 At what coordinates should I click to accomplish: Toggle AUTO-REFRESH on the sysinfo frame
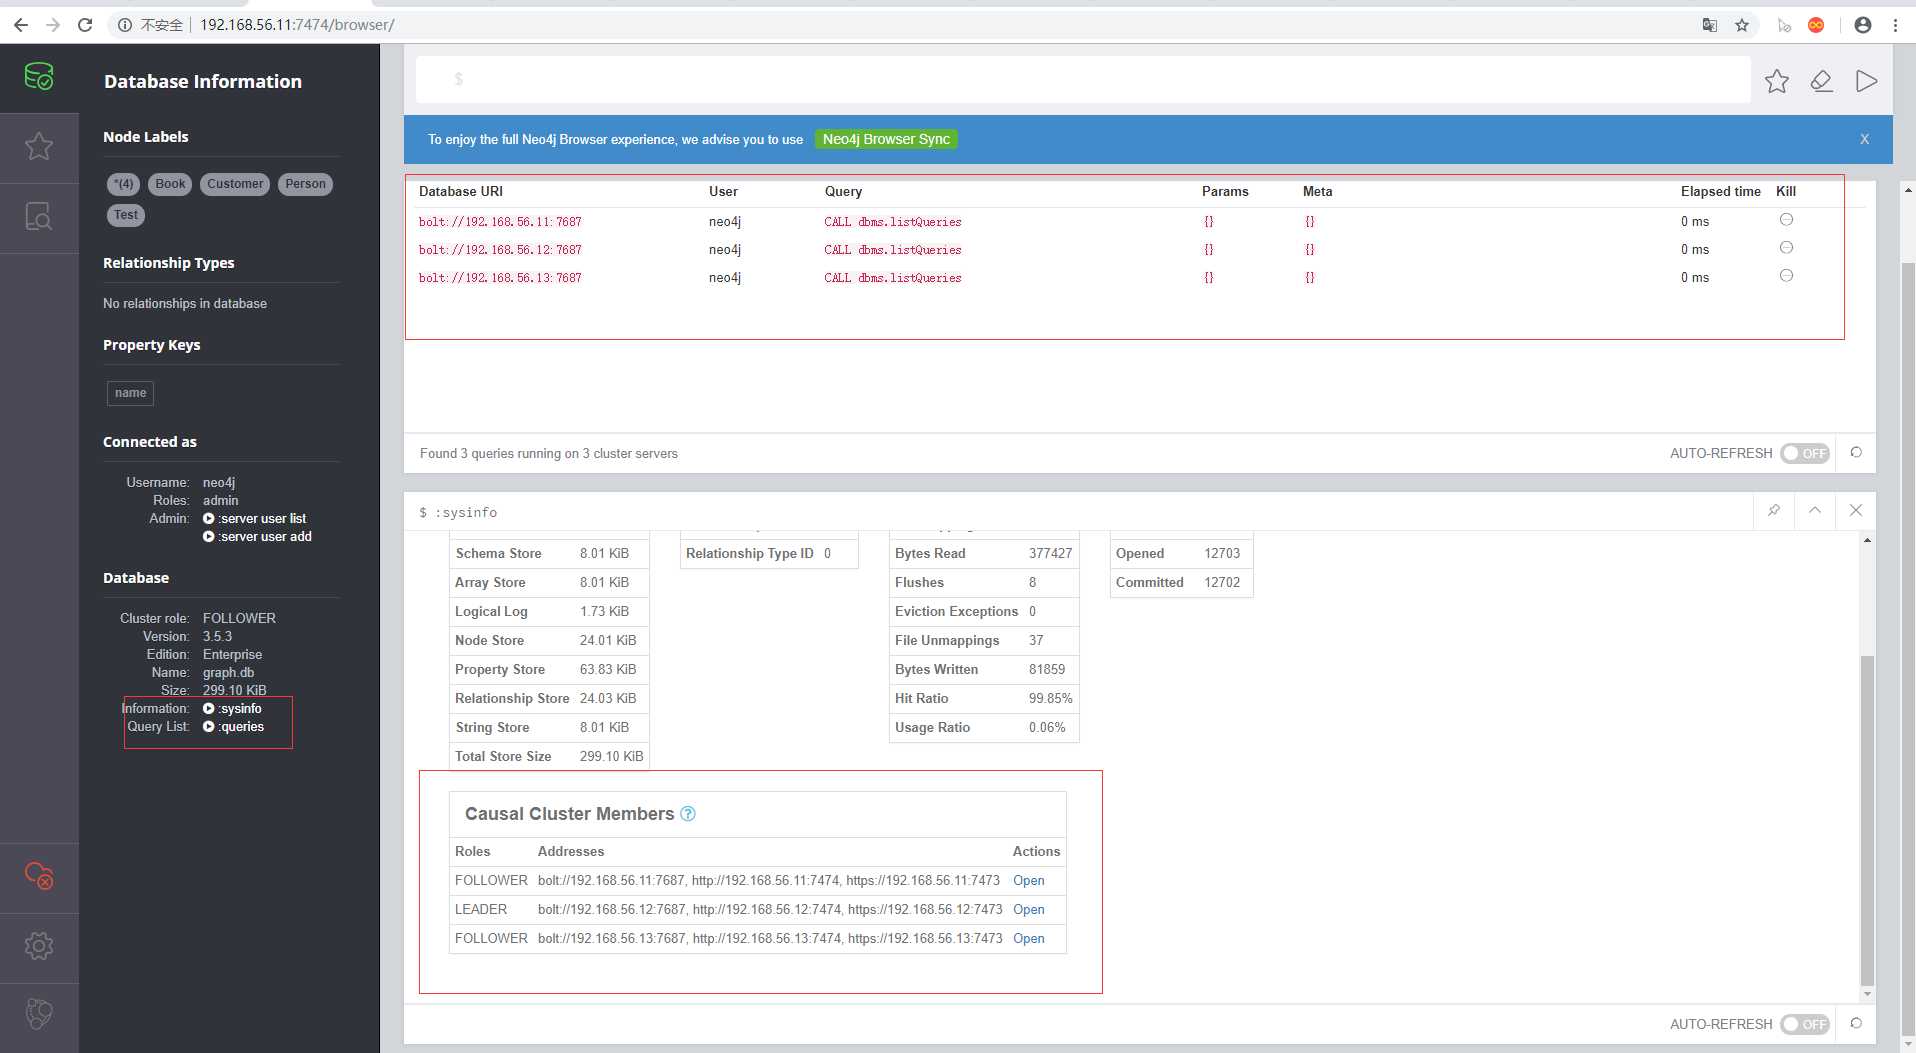pos(1805,1024)
